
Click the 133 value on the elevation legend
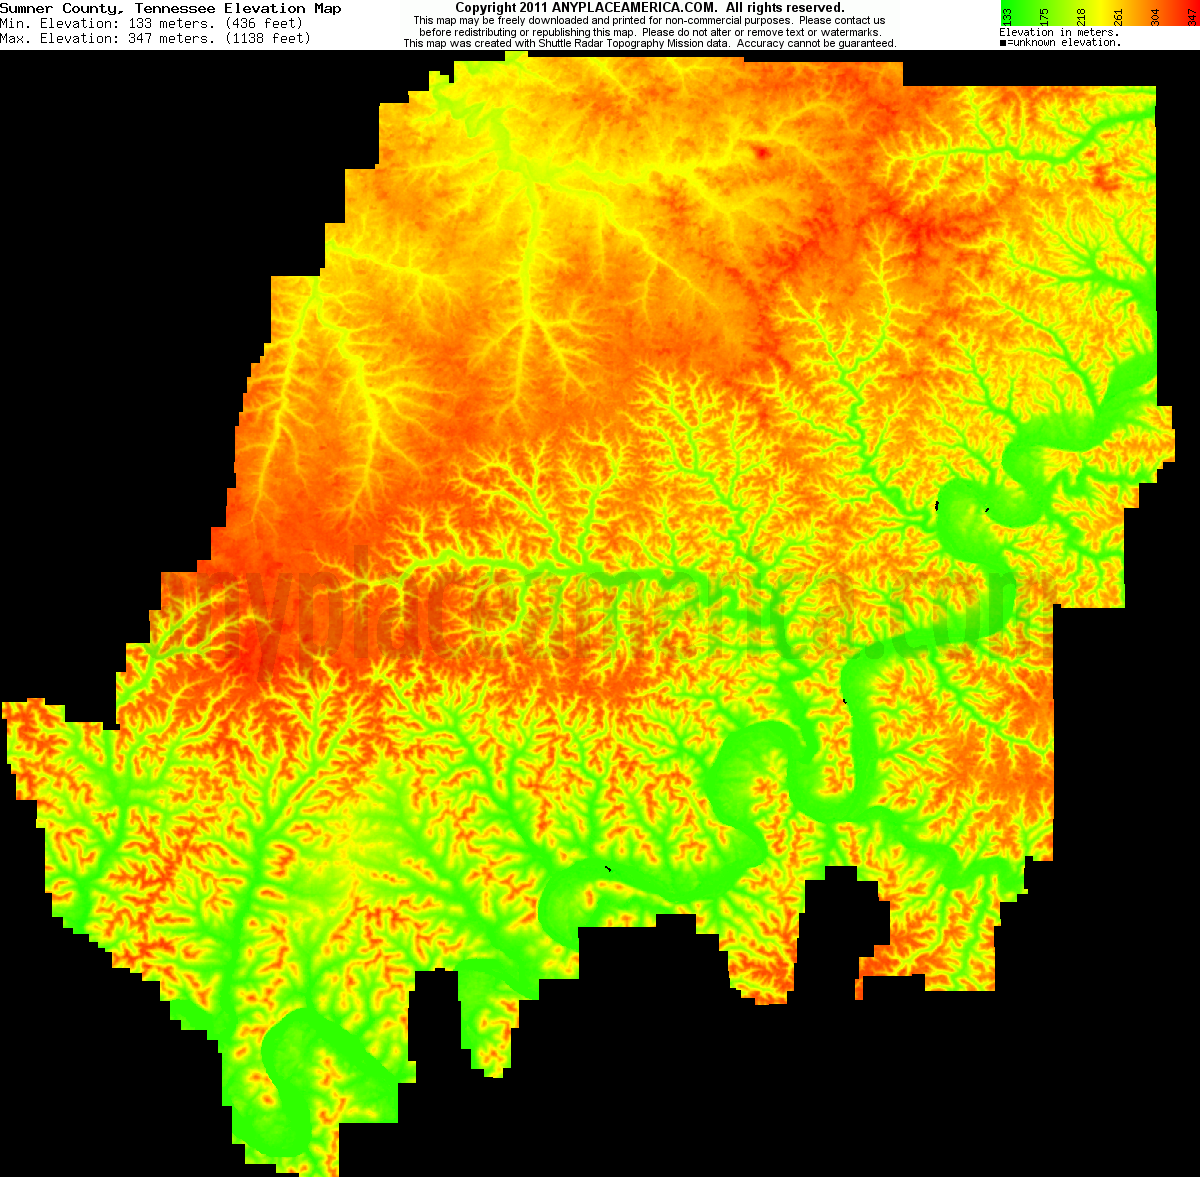pos(1008,15)
